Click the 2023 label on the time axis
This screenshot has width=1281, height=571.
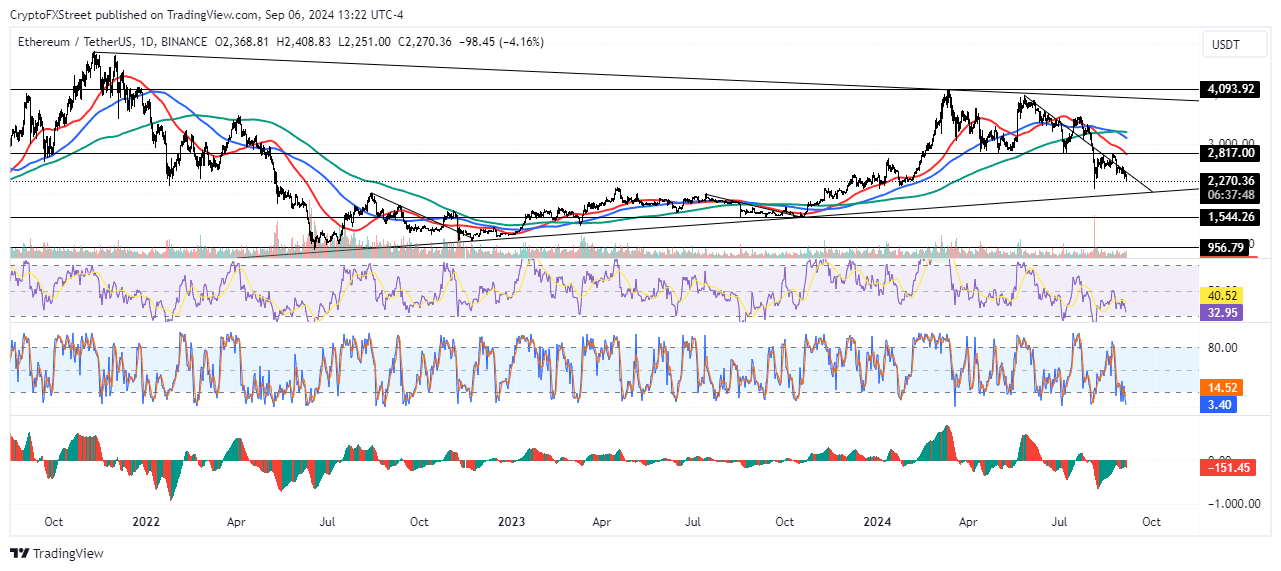coord(511,522)
